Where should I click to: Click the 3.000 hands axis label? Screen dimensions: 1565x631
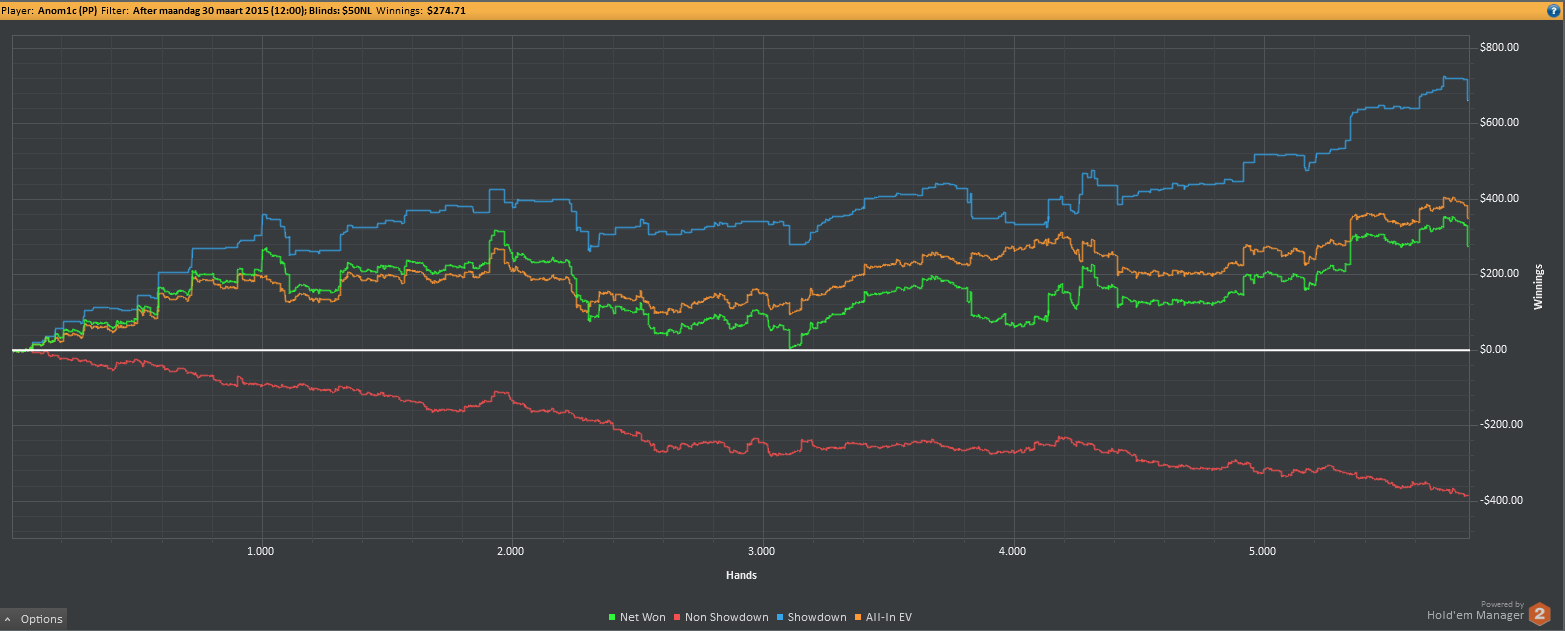[762, 550]
